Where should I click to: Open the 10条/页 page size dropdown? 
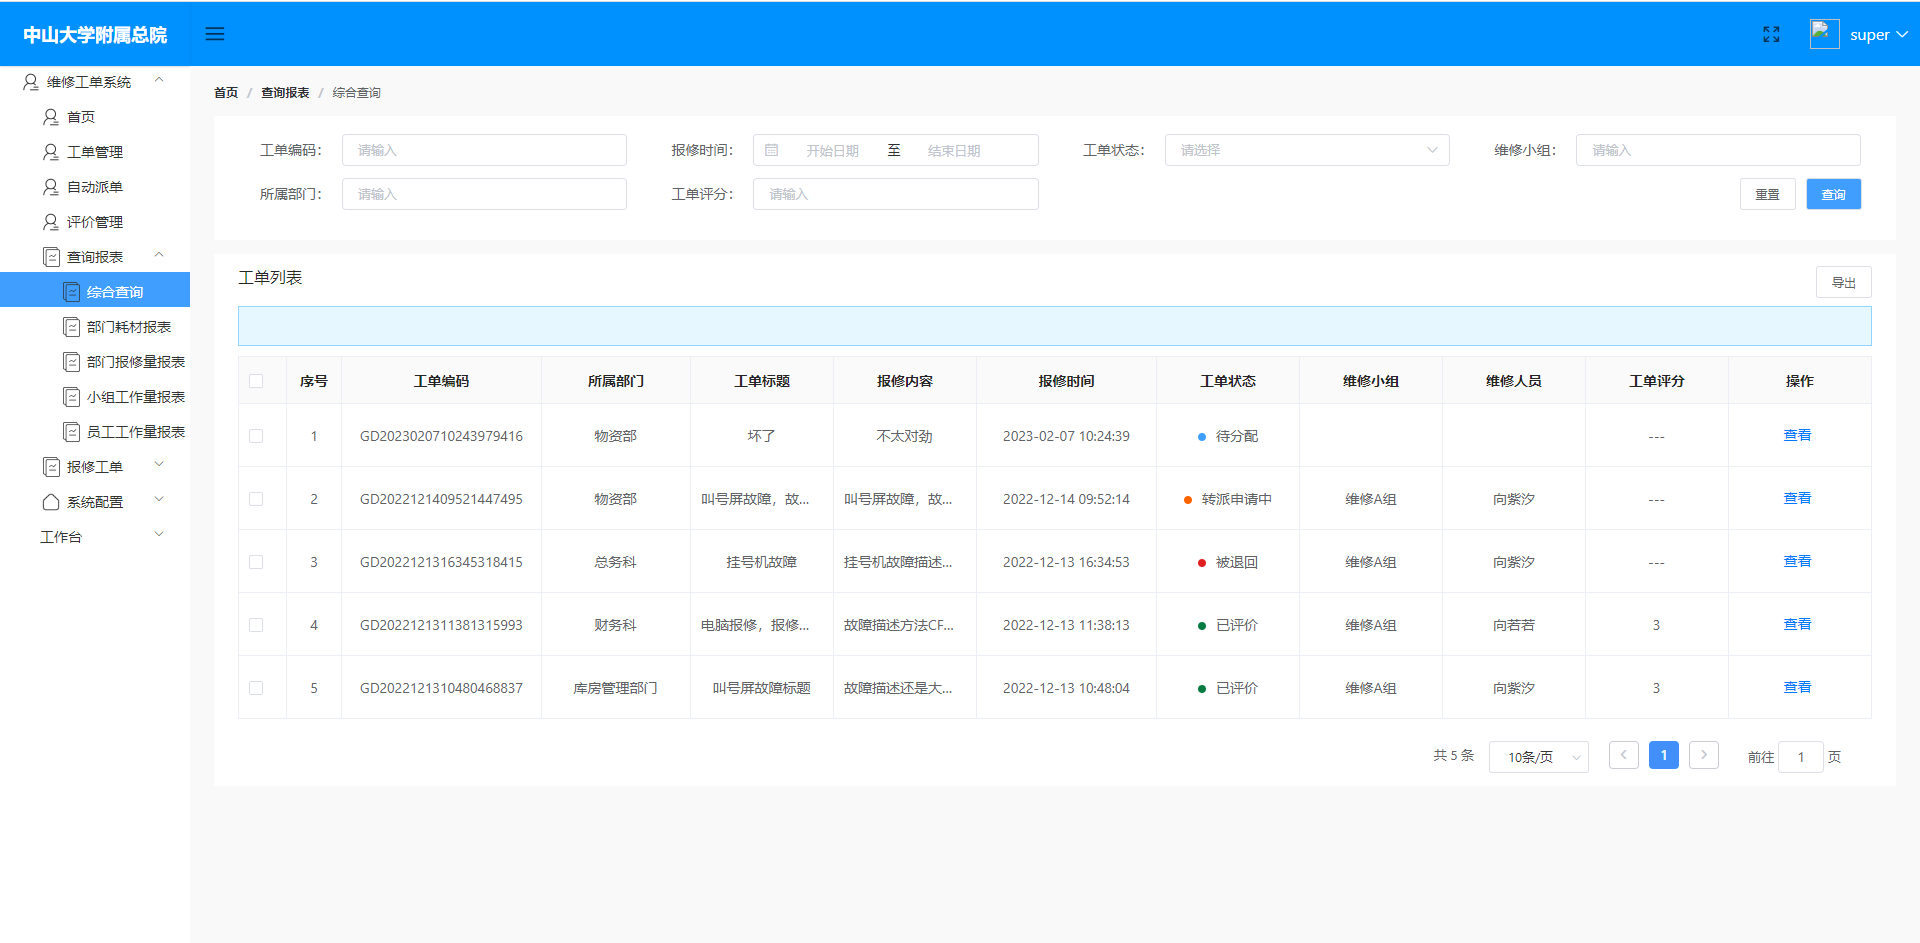tap(1539, 757)
